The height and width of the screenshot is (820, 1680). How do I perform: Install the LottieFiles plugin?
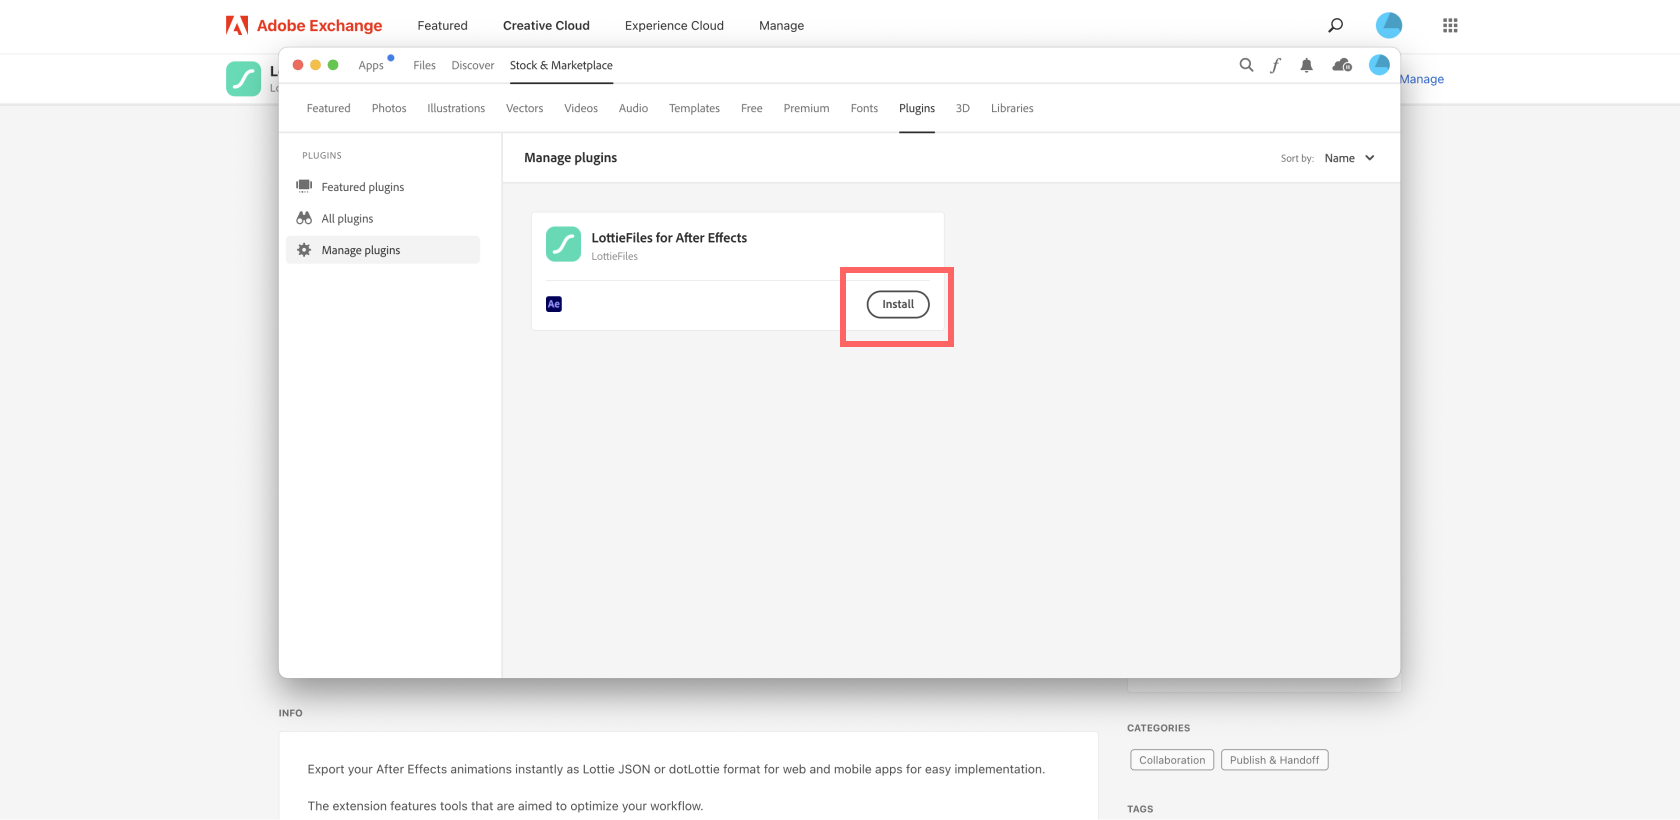tap(898, 304)
